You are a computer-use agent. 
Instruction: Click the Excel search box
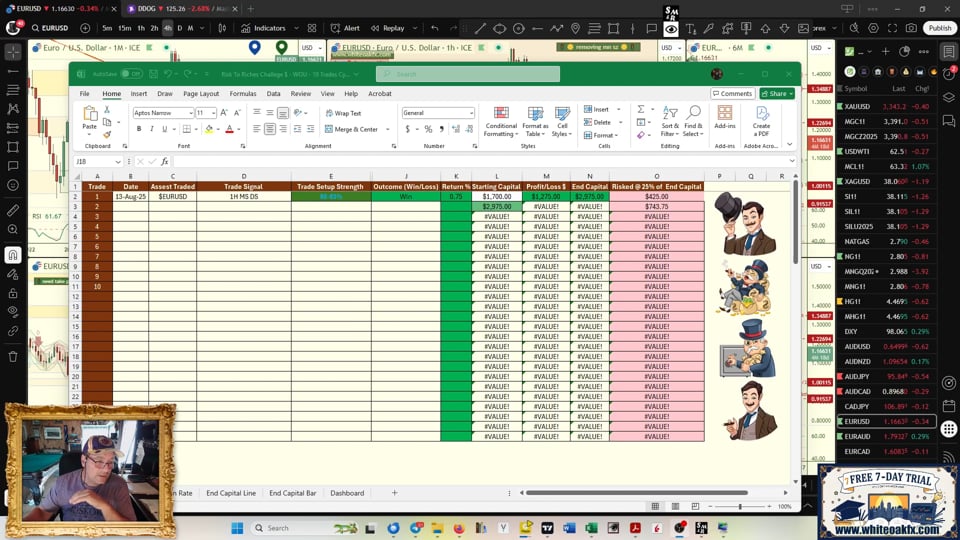click(x=468, y=74)
